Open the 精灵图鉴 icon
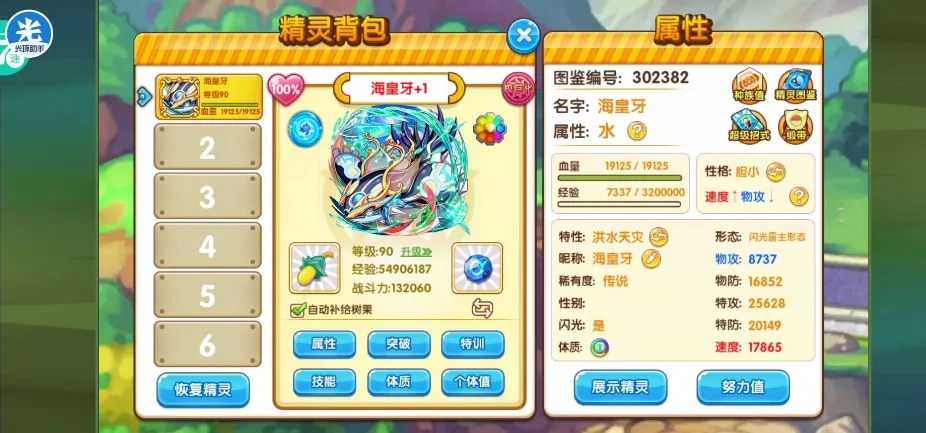The width and height of the screenshot is (926, 433). coord(795,86)
